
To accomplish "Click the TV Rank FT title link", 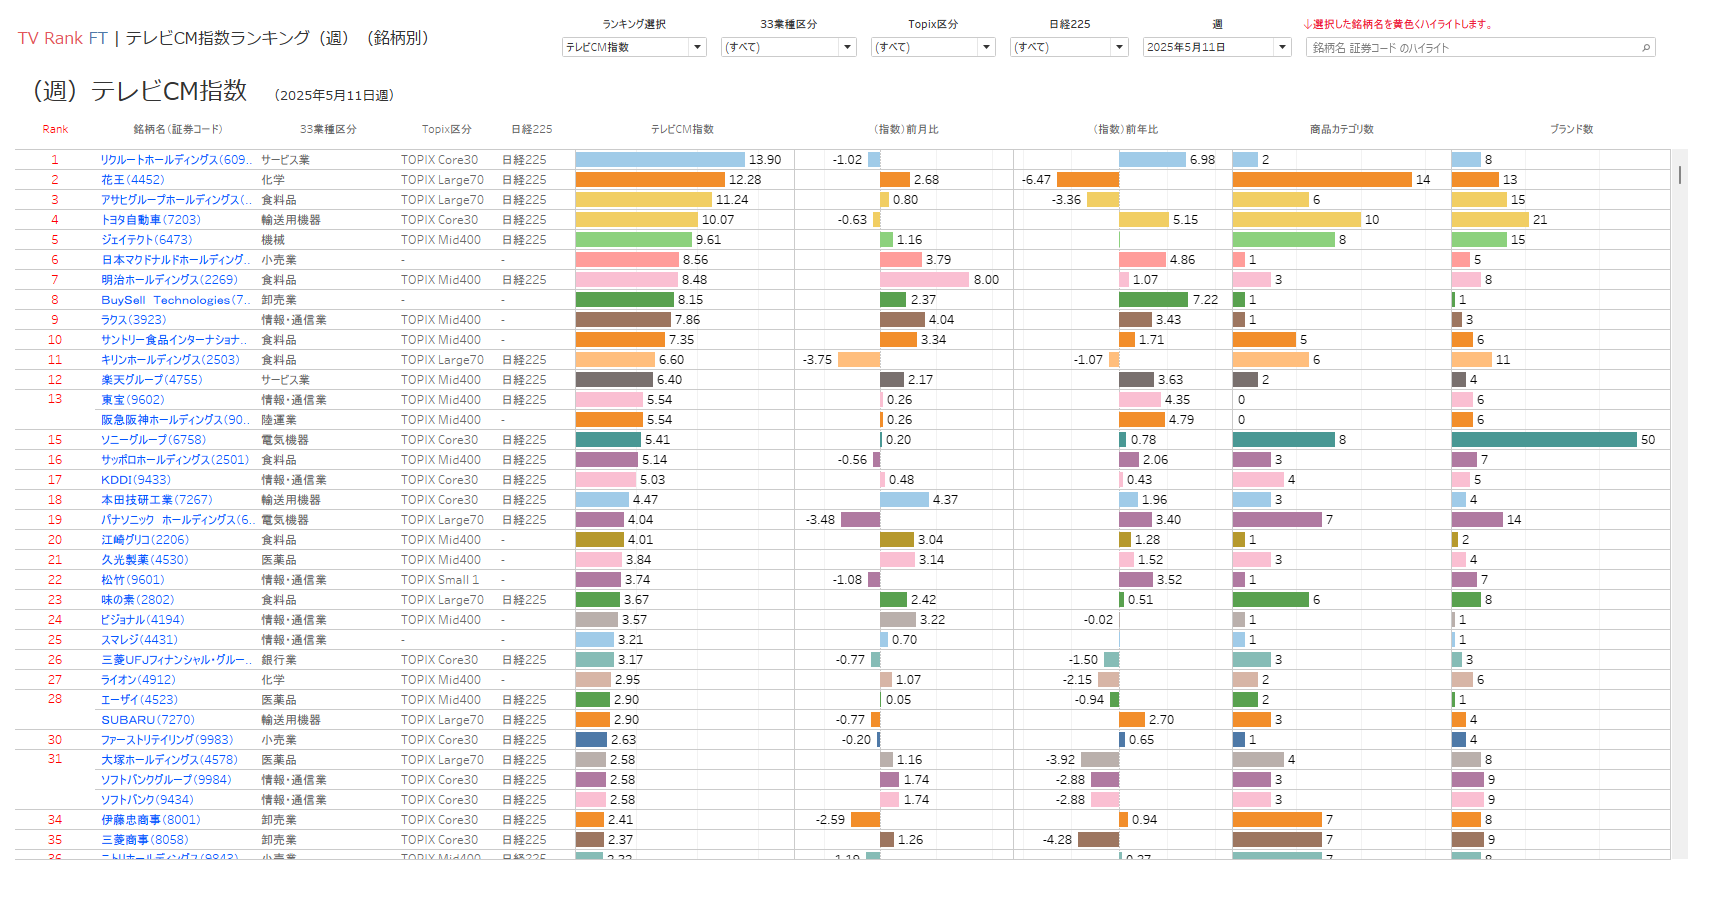I will (x=62, y=38).
